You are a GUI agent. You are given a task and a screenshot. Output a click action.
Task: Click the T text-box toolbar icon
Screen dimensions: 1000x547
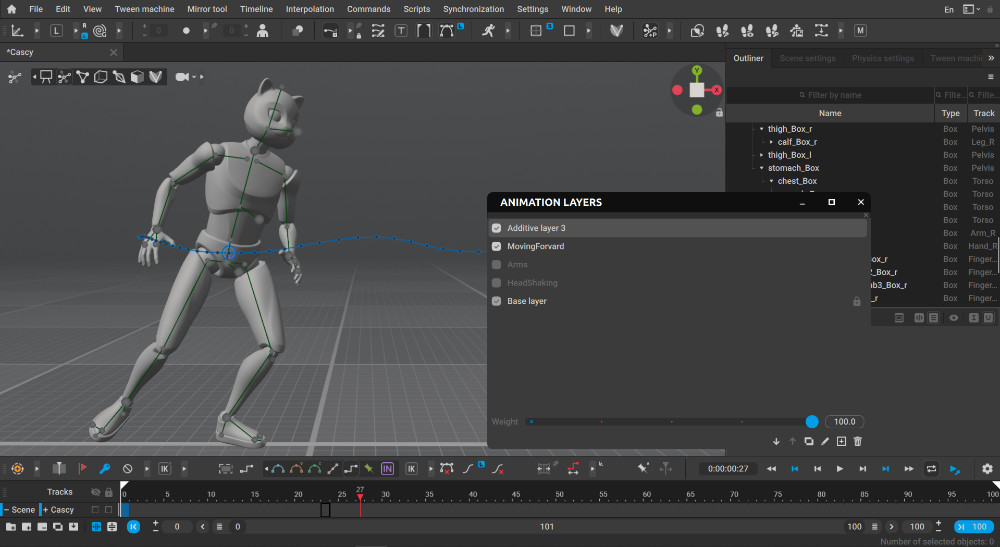[x=401, y=31]
